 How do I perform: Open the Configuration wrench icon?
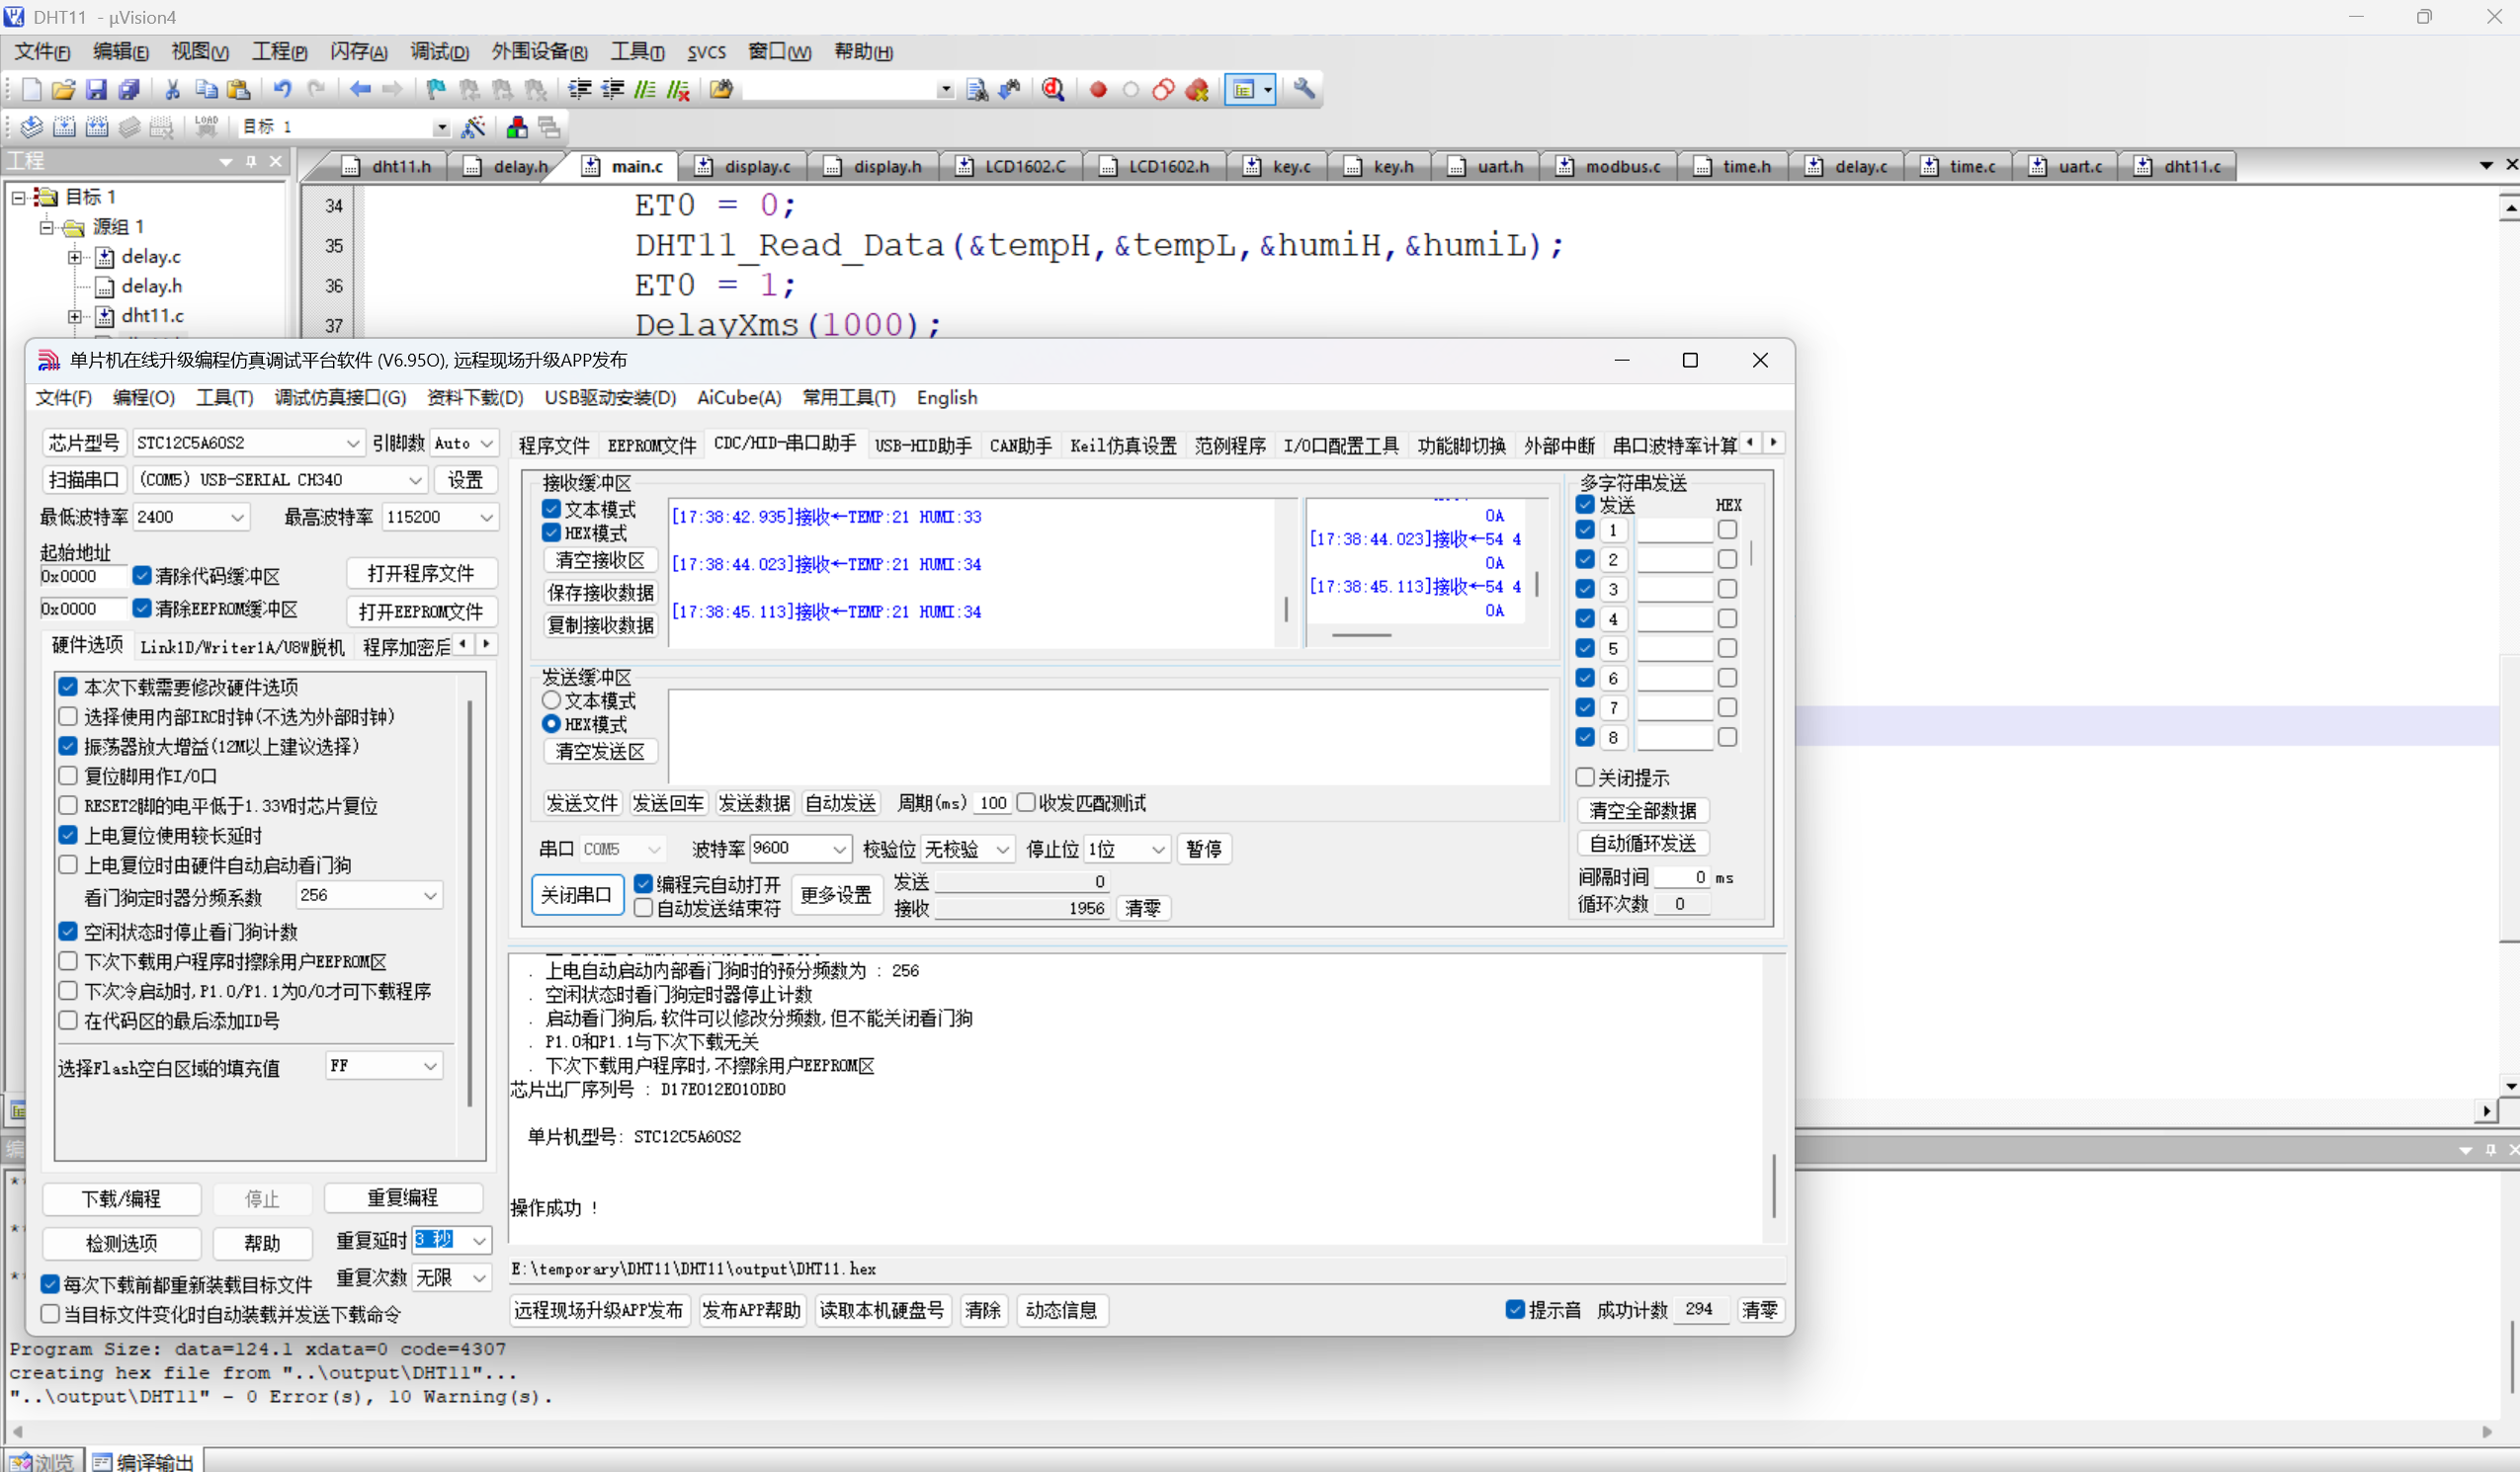[1303, 90]
